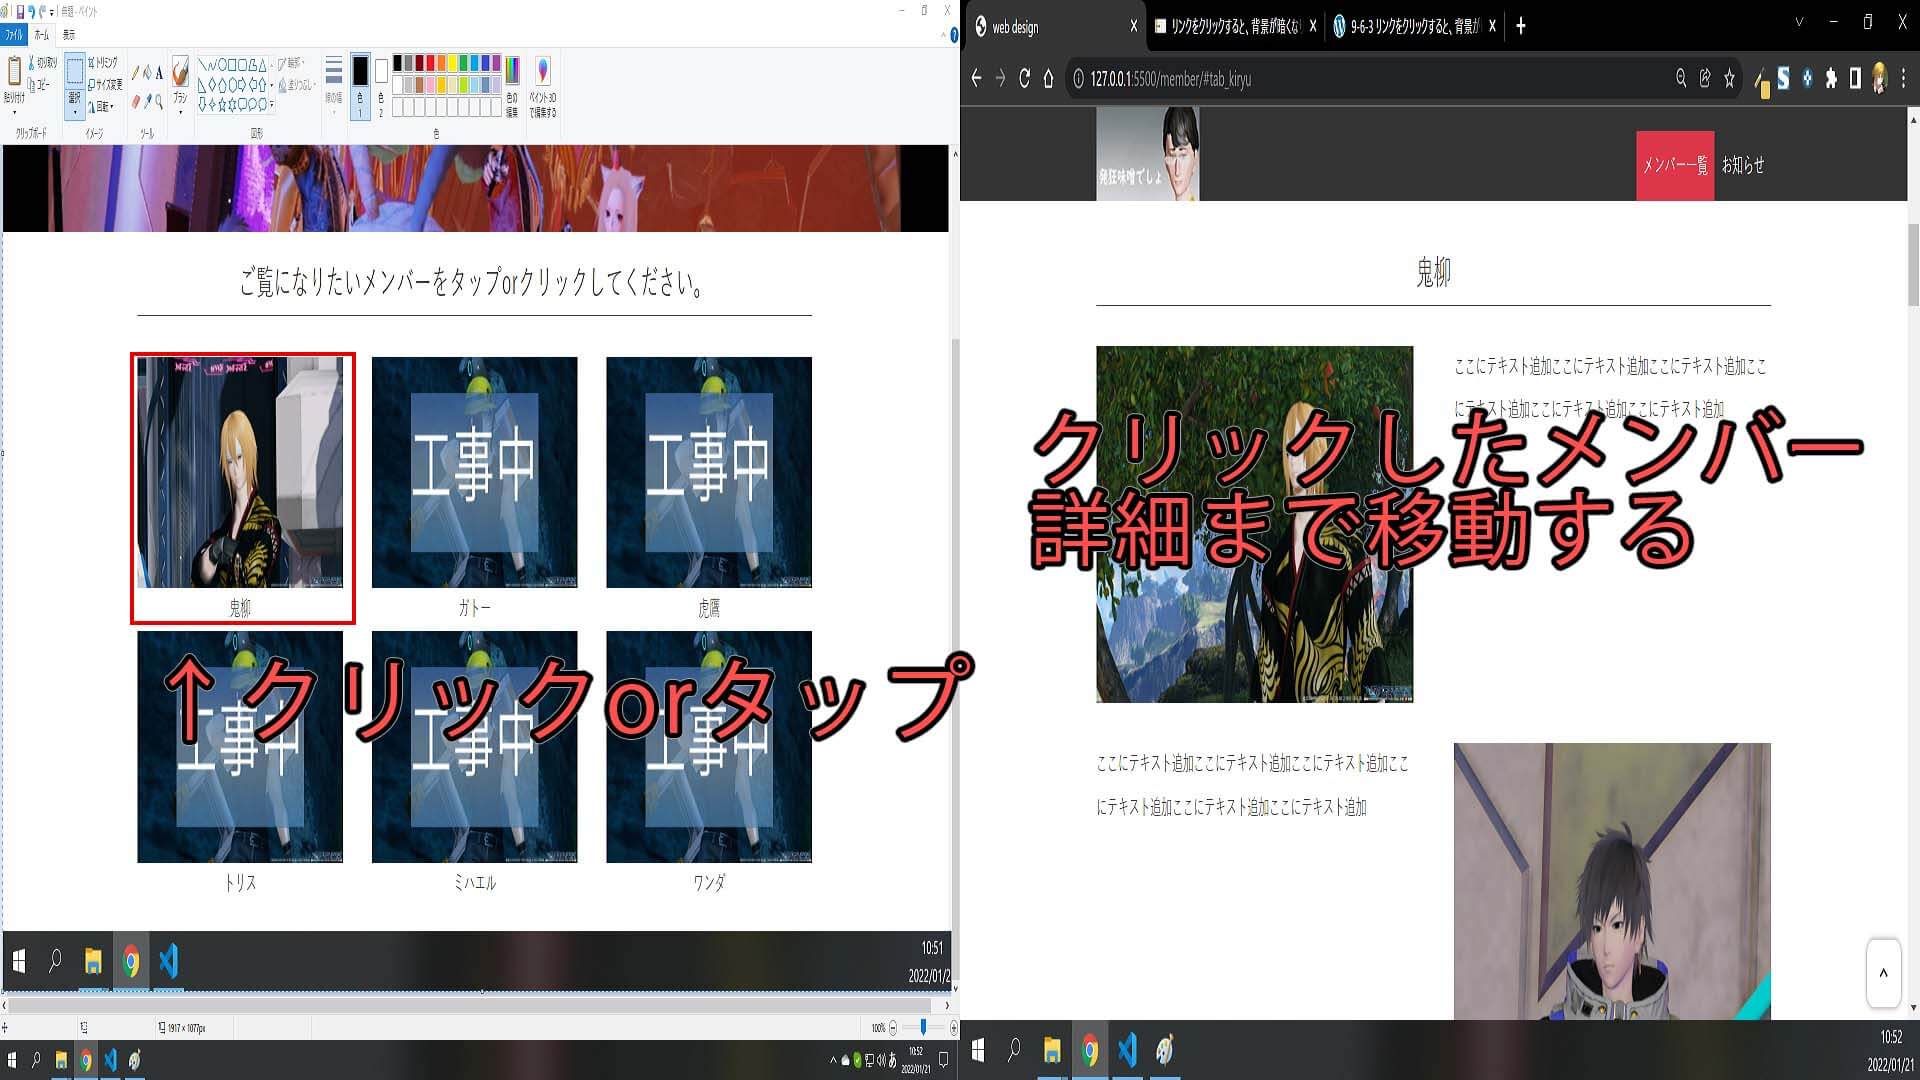Click the Home icon in Chrome's toolbar
The image size is (1920, 1080).
tap(1048, 79)
